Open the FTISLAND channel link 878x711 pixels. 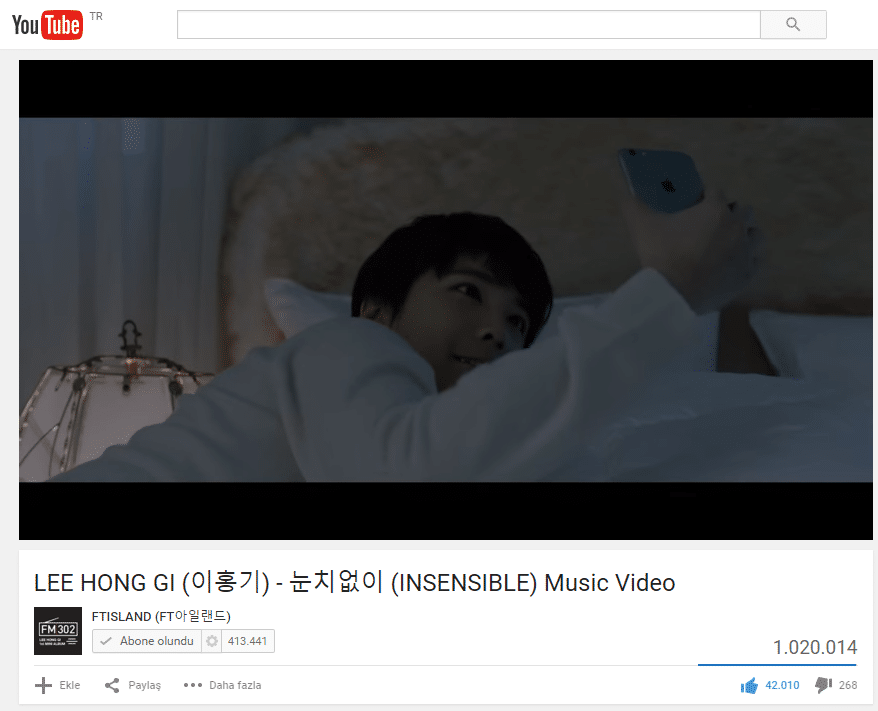[x=161, y=616]
